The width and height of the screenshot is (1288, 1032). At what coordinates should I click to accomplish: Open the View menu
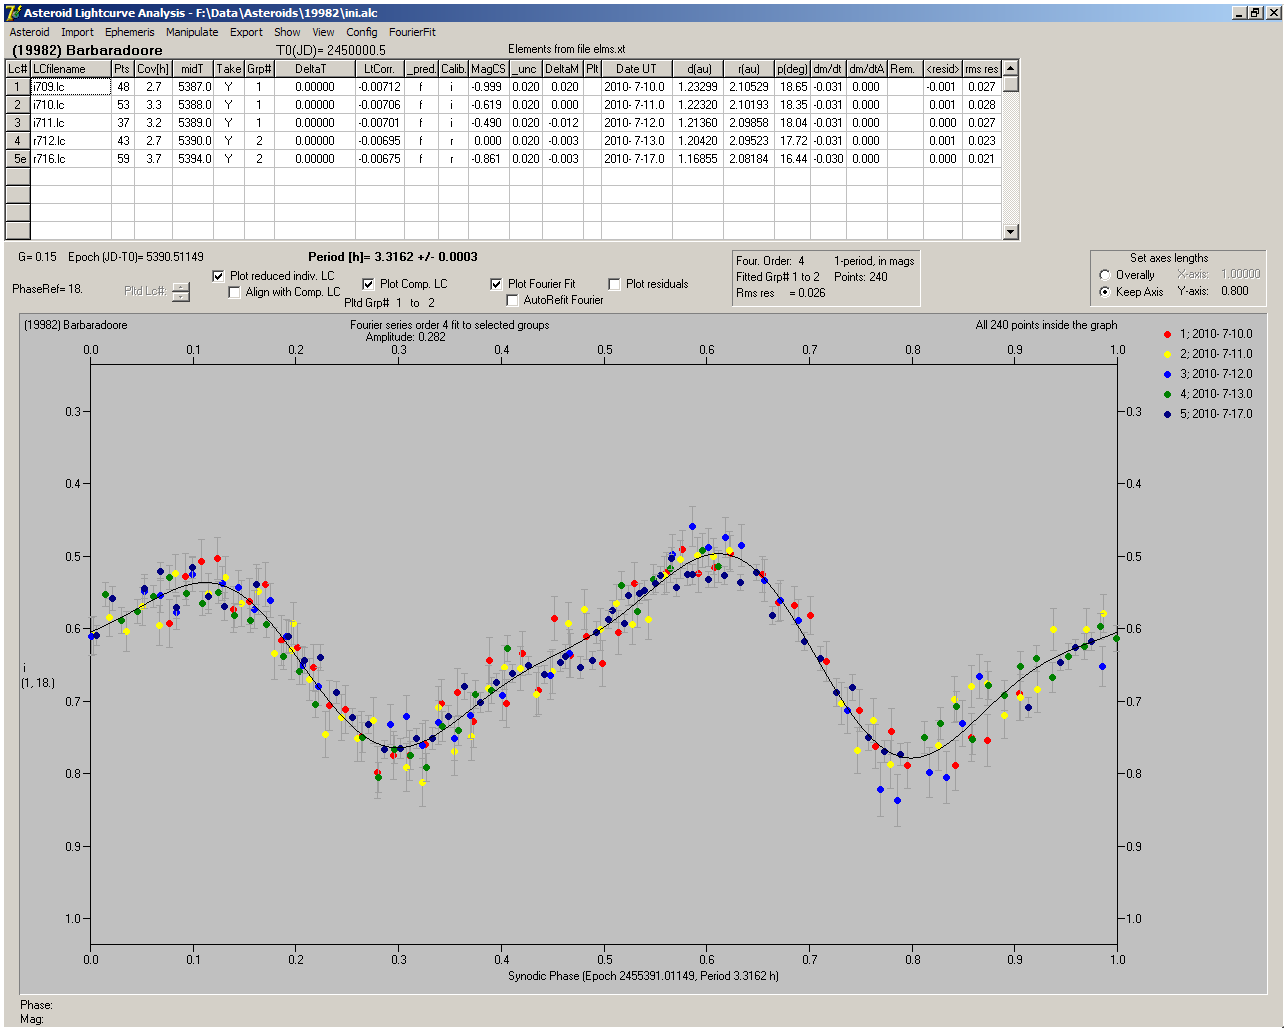[323, 32]
